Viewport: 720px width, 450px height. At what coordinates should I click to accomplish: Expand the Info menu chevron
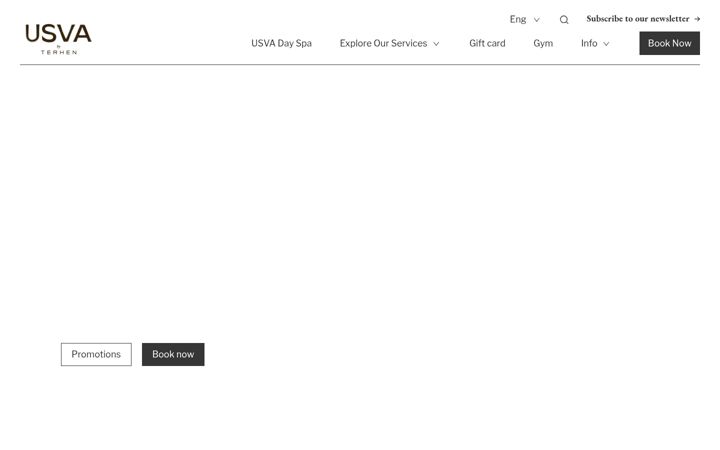pos(606,44)
